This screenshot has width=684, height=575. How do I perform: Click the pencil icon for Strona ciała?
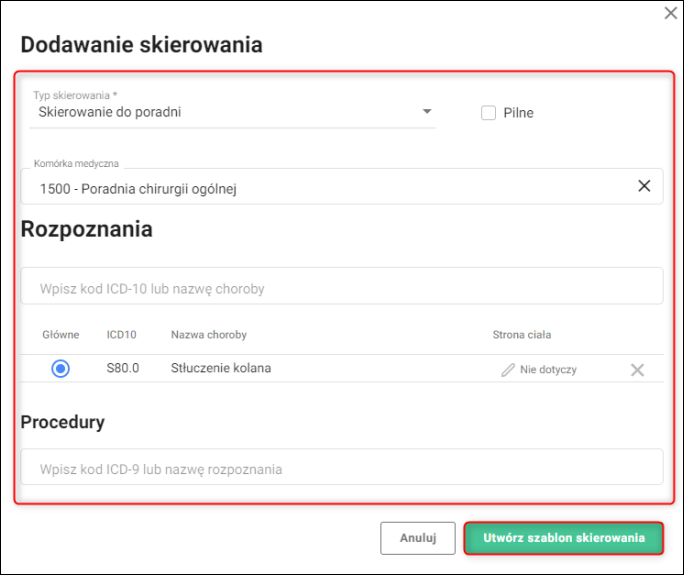click(x=508, y=369)
